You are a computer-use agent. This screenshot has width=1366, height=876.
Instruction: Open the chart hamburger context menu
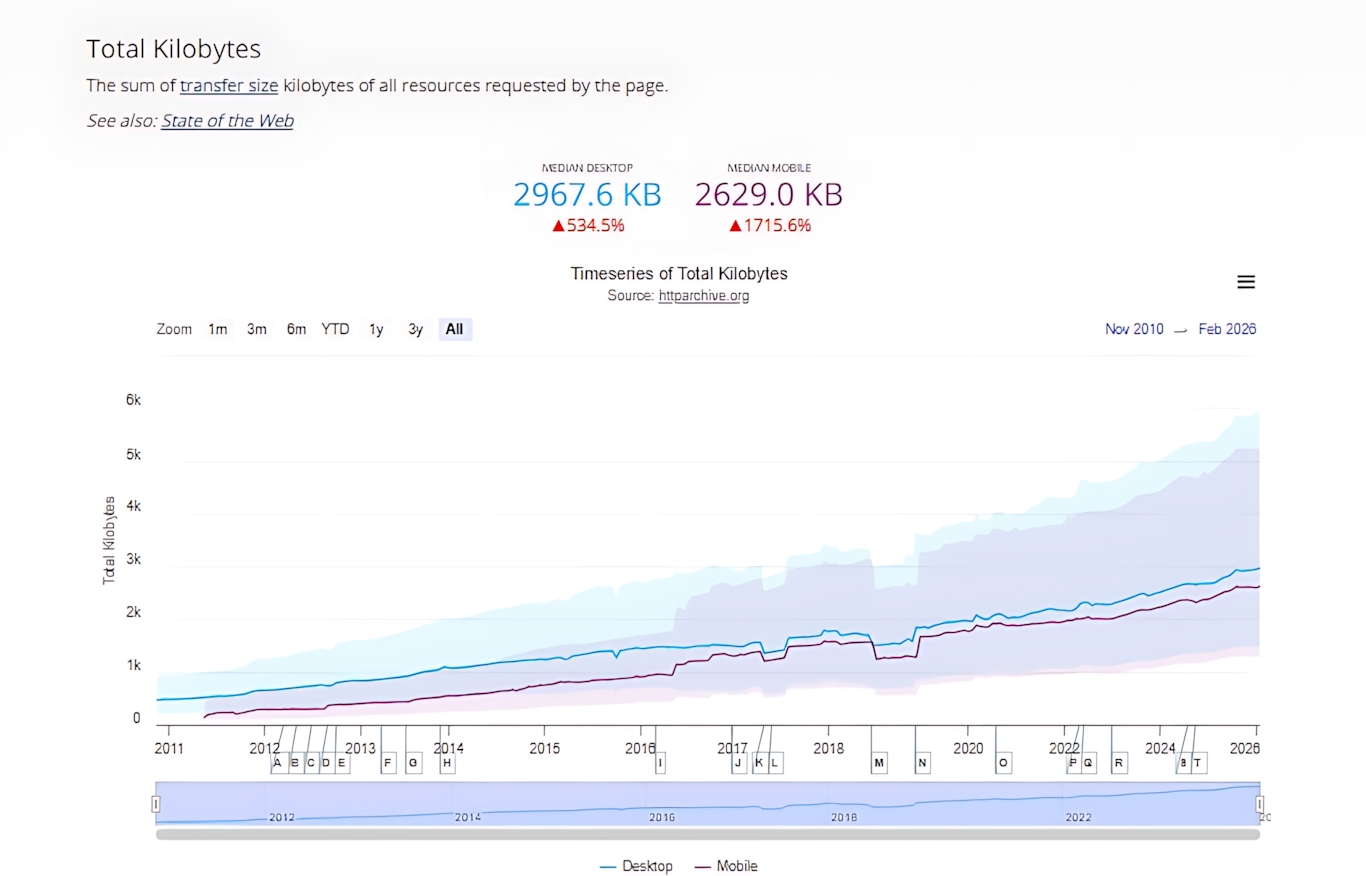pos(1246,282)
